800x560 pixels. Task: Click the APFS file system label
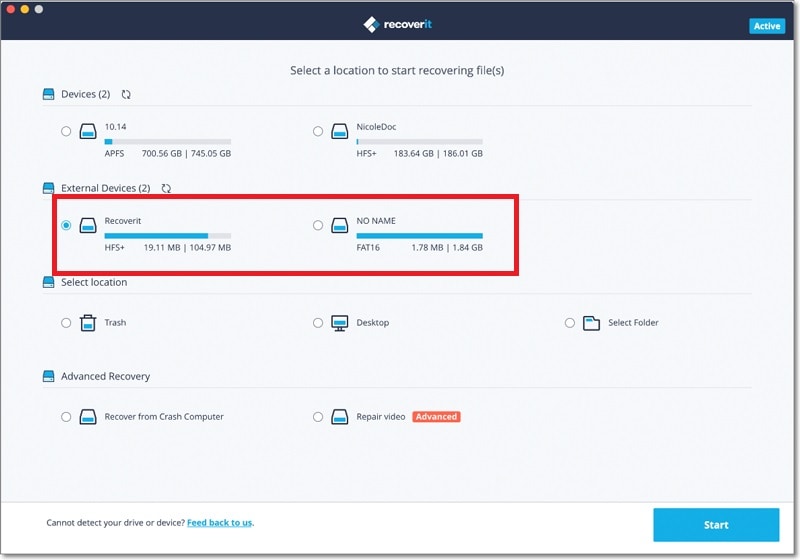coord(114,154)
